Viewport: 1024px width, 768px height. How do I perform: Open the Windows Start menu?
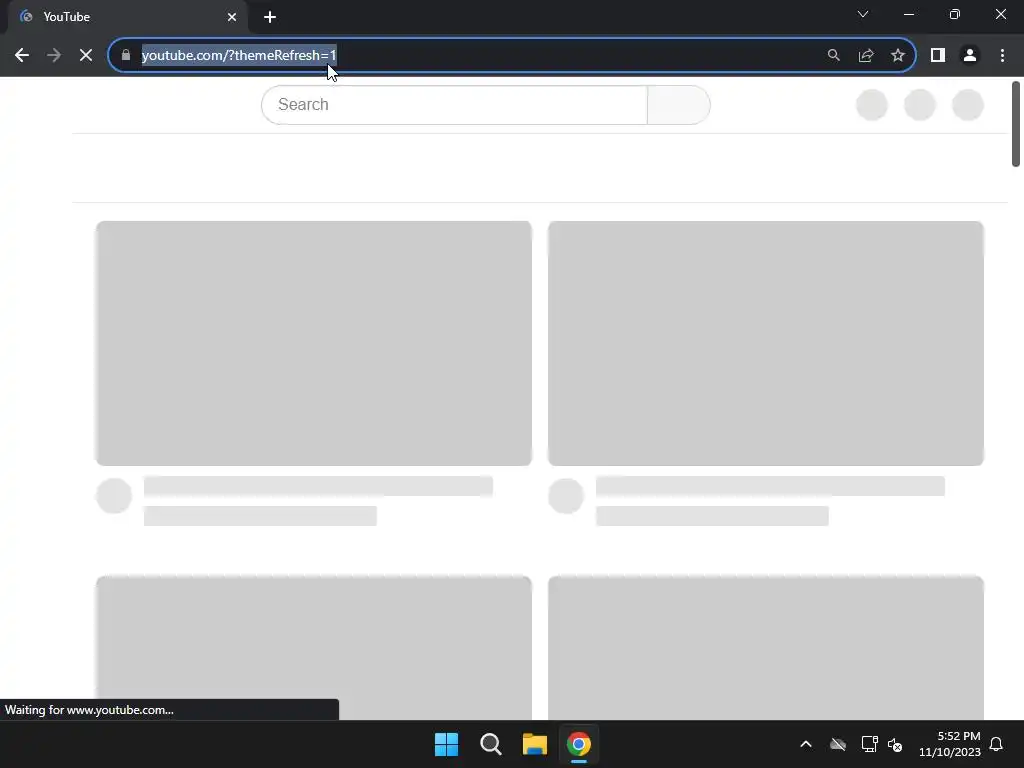pyautogui.click(x=447, y=744)
